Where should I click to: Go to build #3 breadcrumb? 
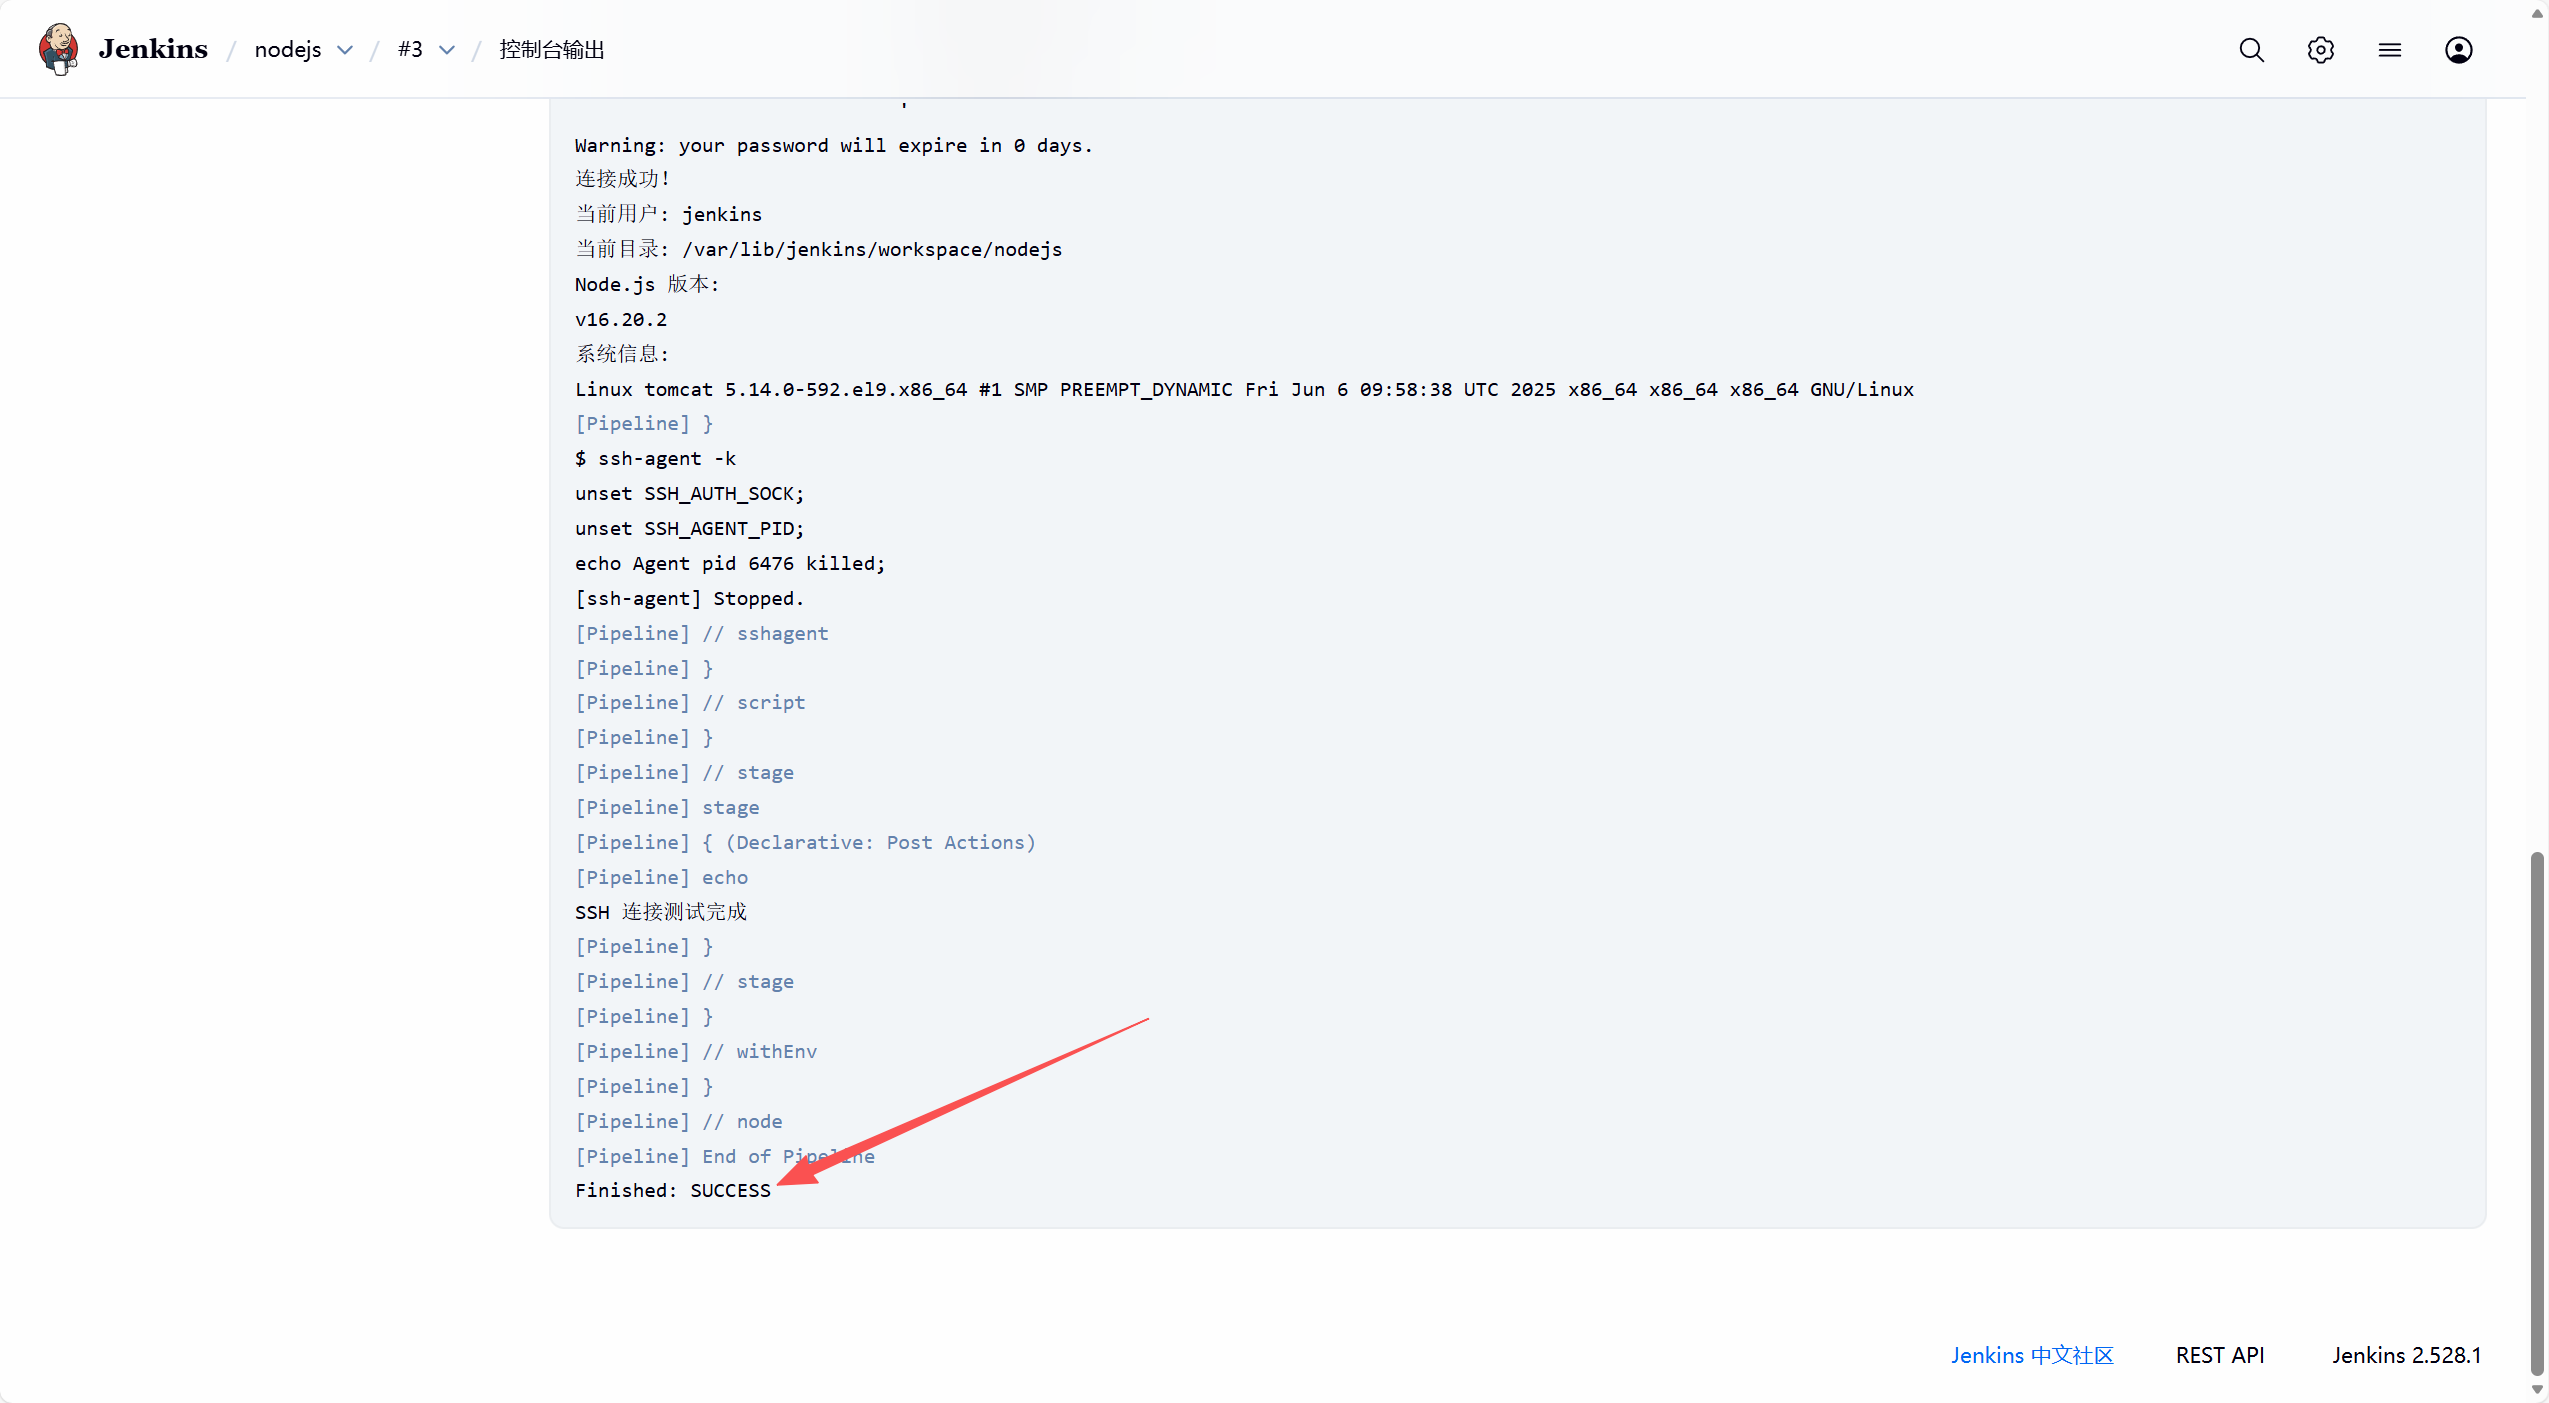point(410,50)
